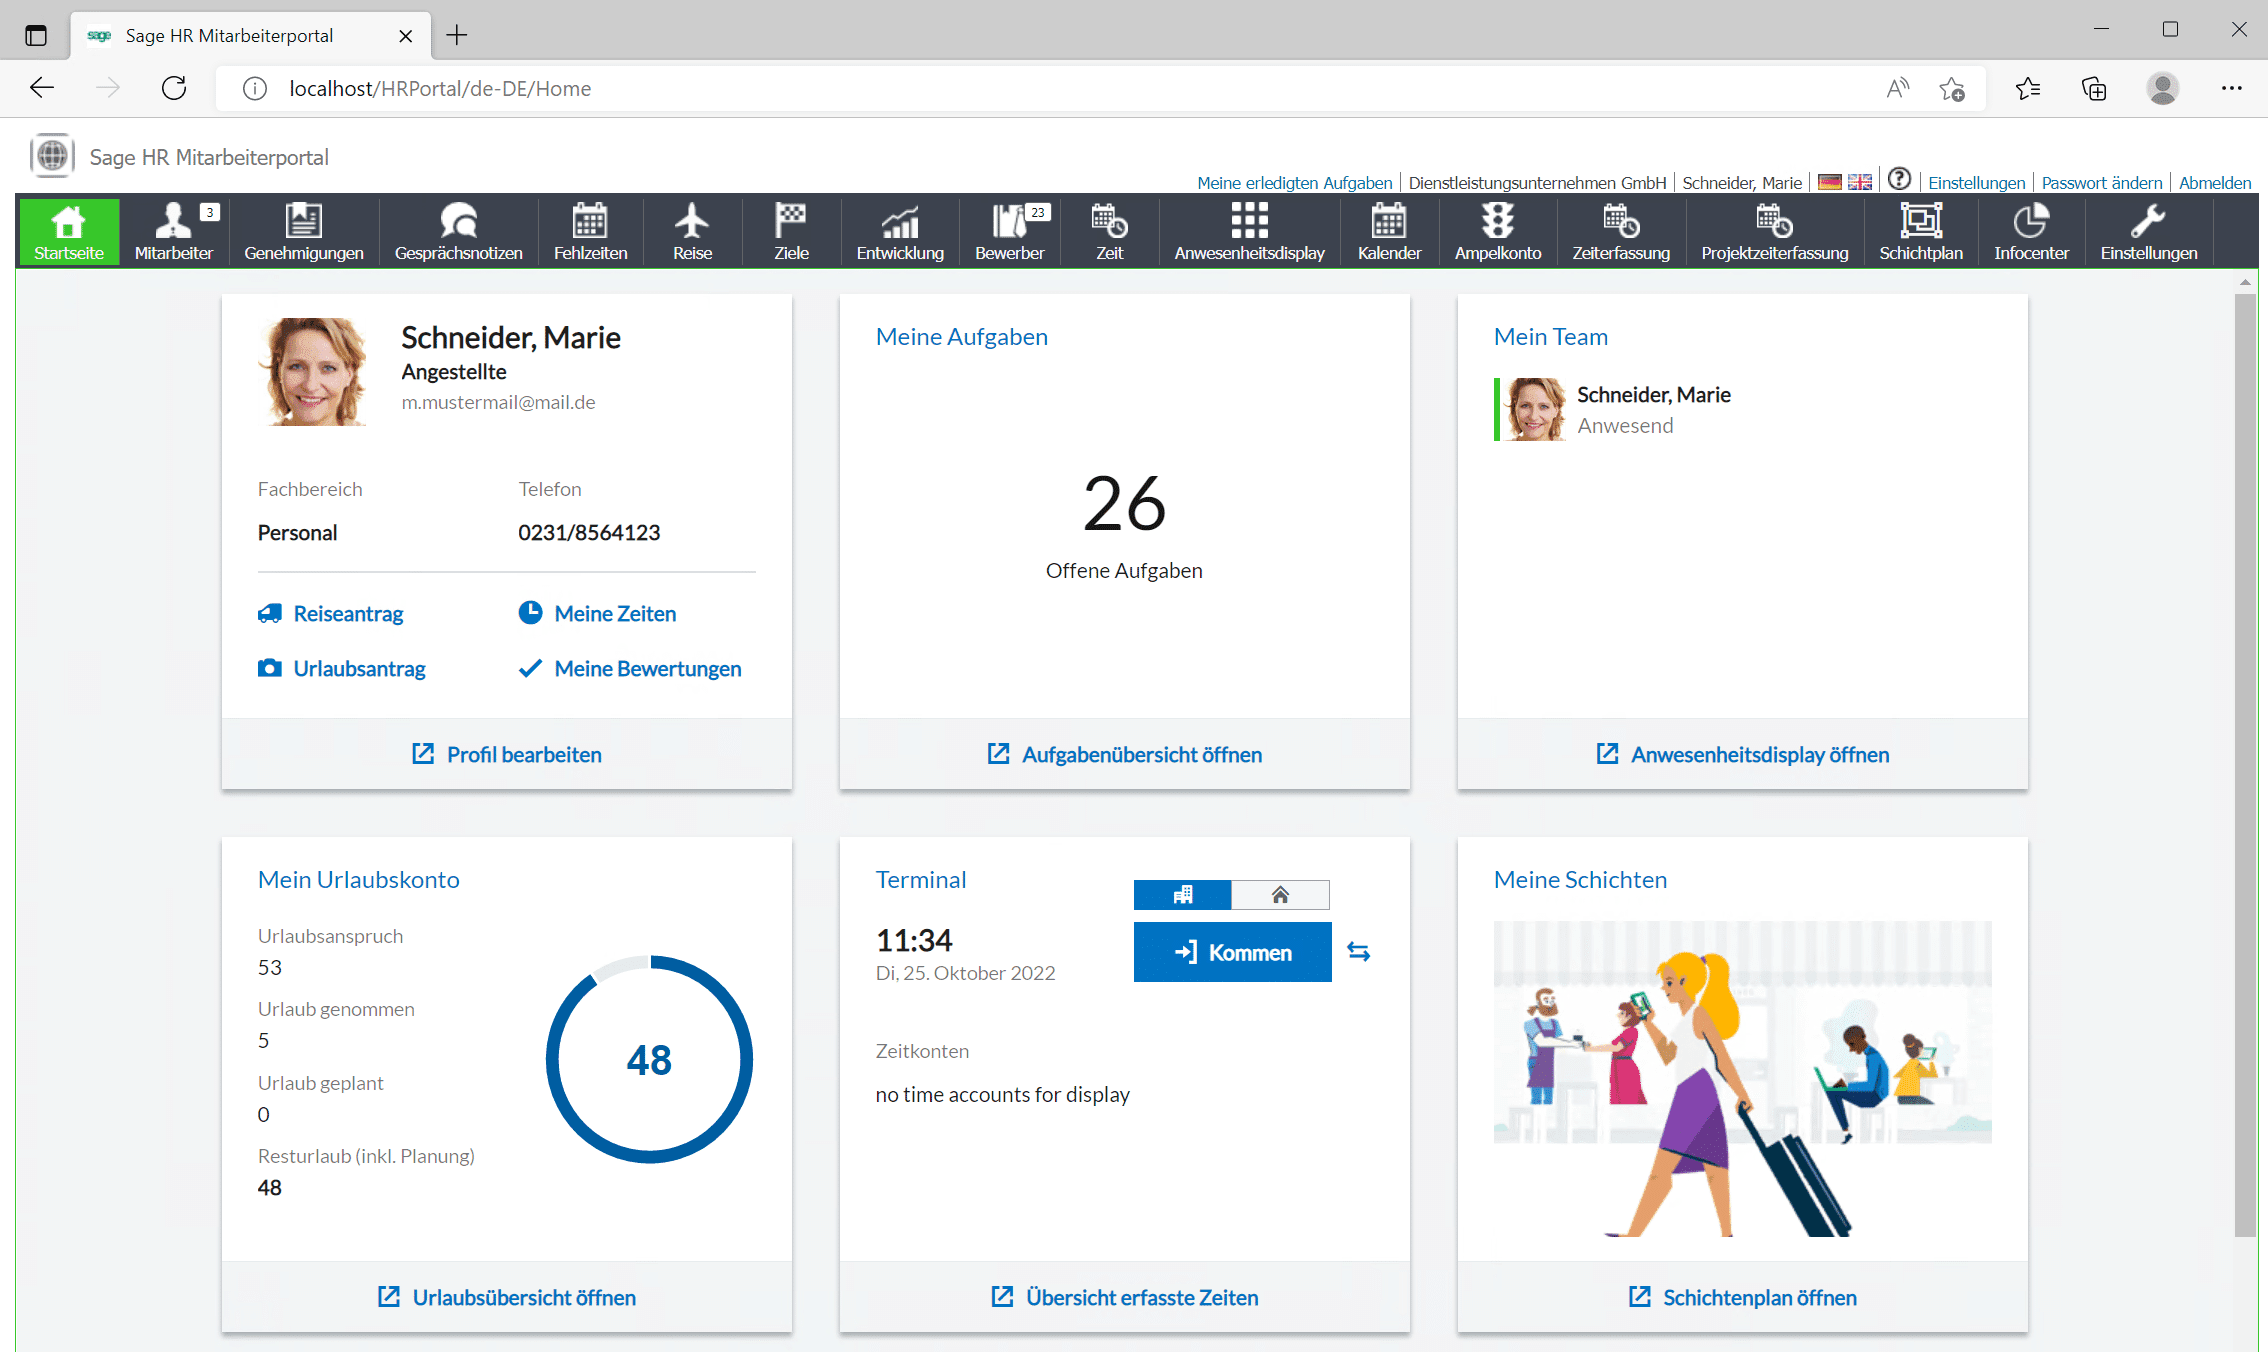Image resolution: width=2268 pixels, height=1352 pixels.
Task: Switch language to English flag
Action: [x=1860, y=182]
